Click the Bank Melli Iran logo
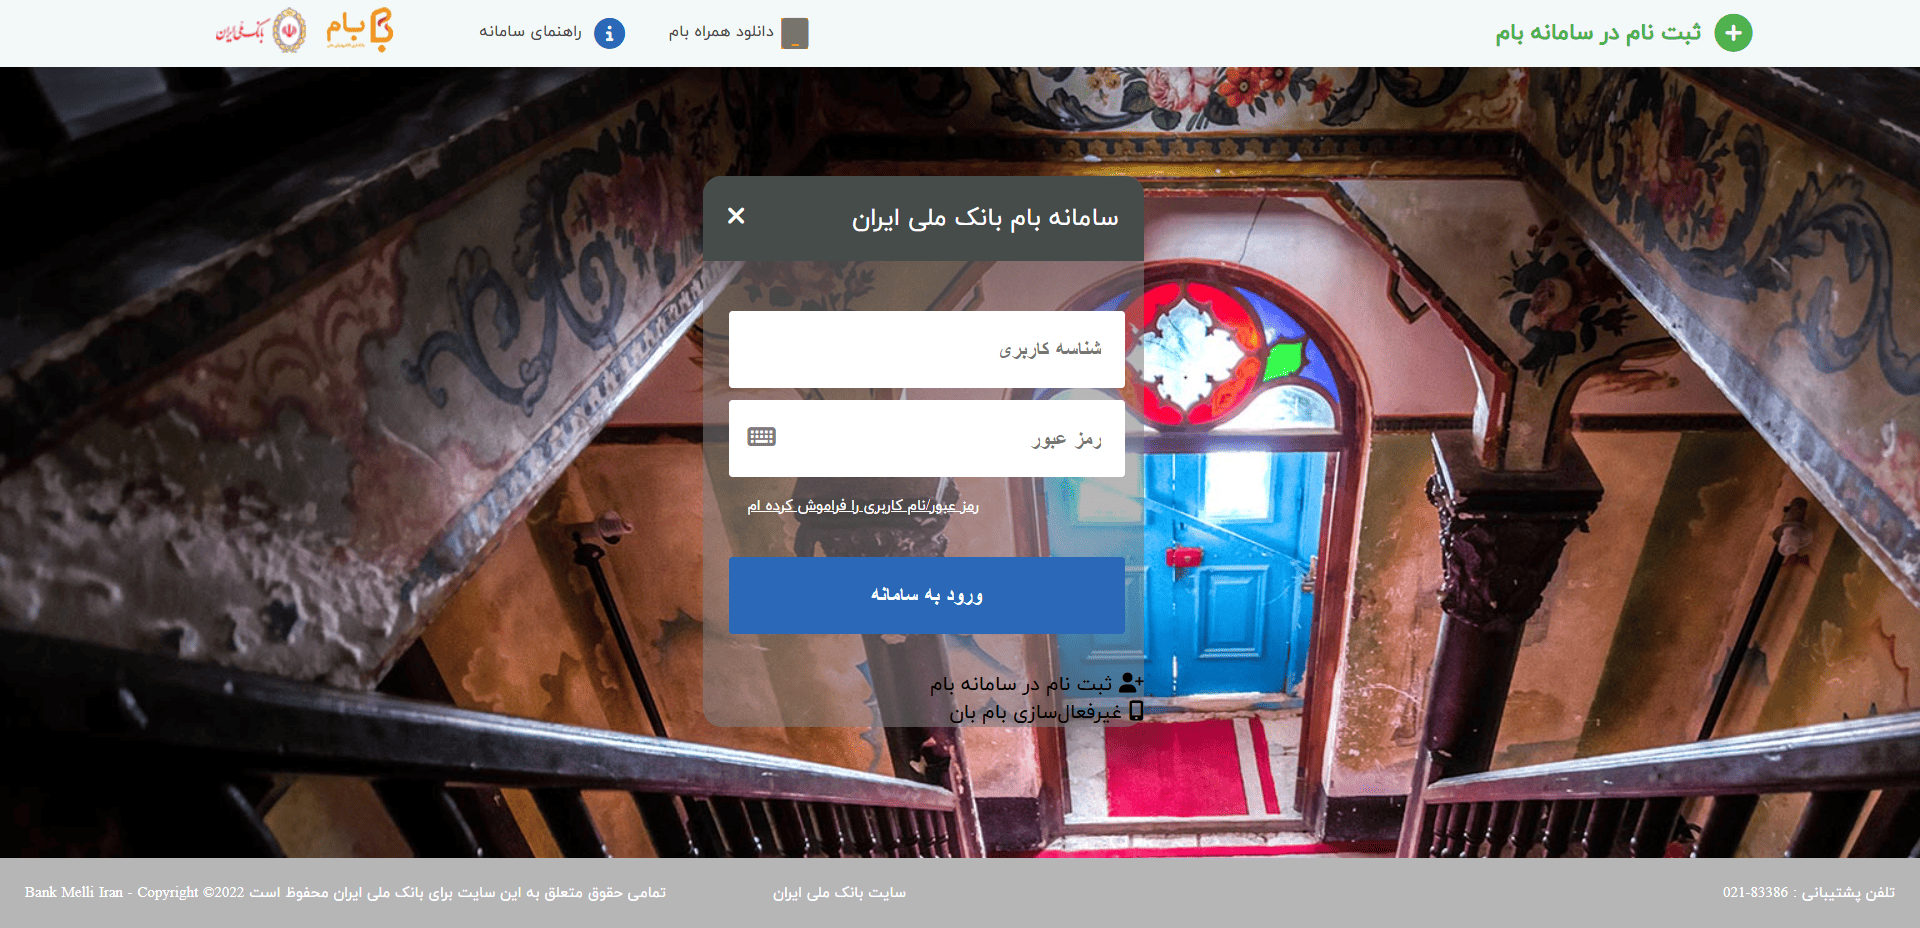1920x928 pixels. click(262, 31)
